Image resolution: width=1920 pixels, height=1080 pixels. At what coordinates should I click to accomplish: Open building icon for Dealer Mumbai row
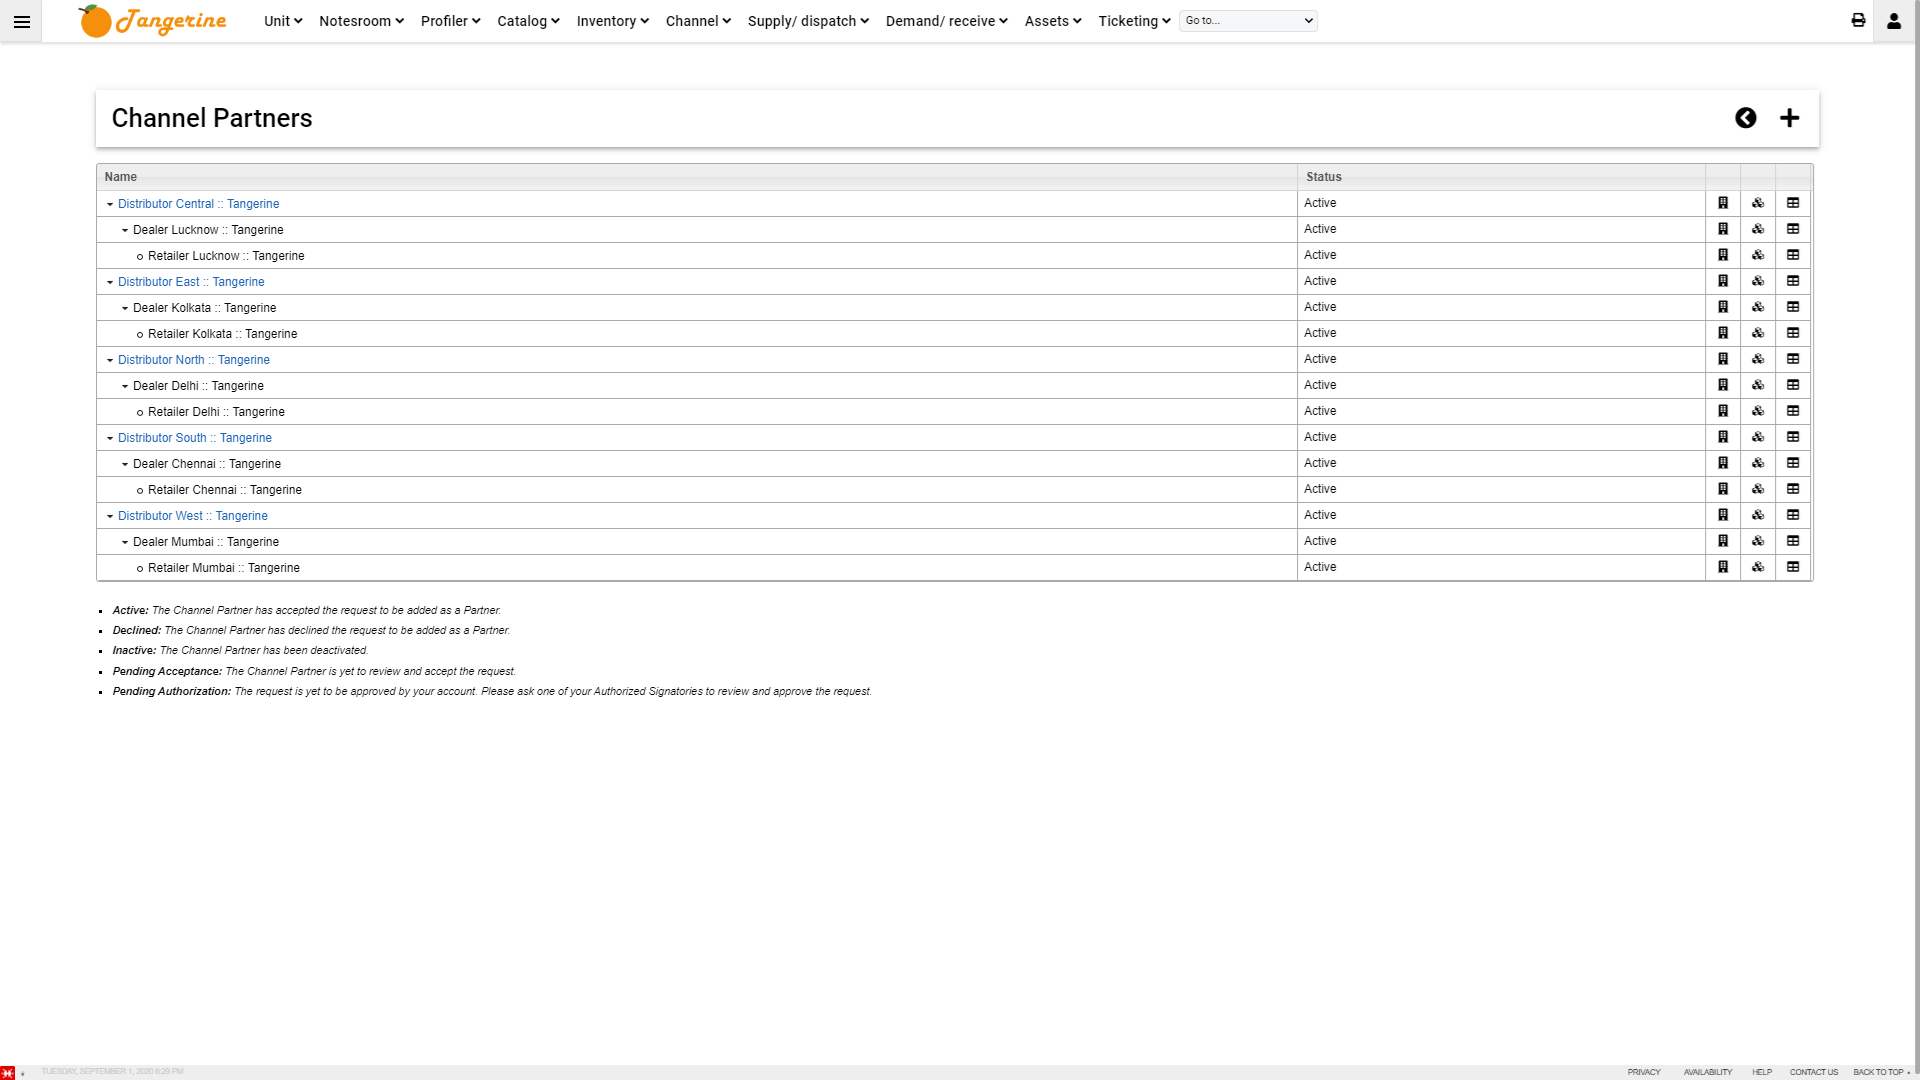(x=1723, y=541)
